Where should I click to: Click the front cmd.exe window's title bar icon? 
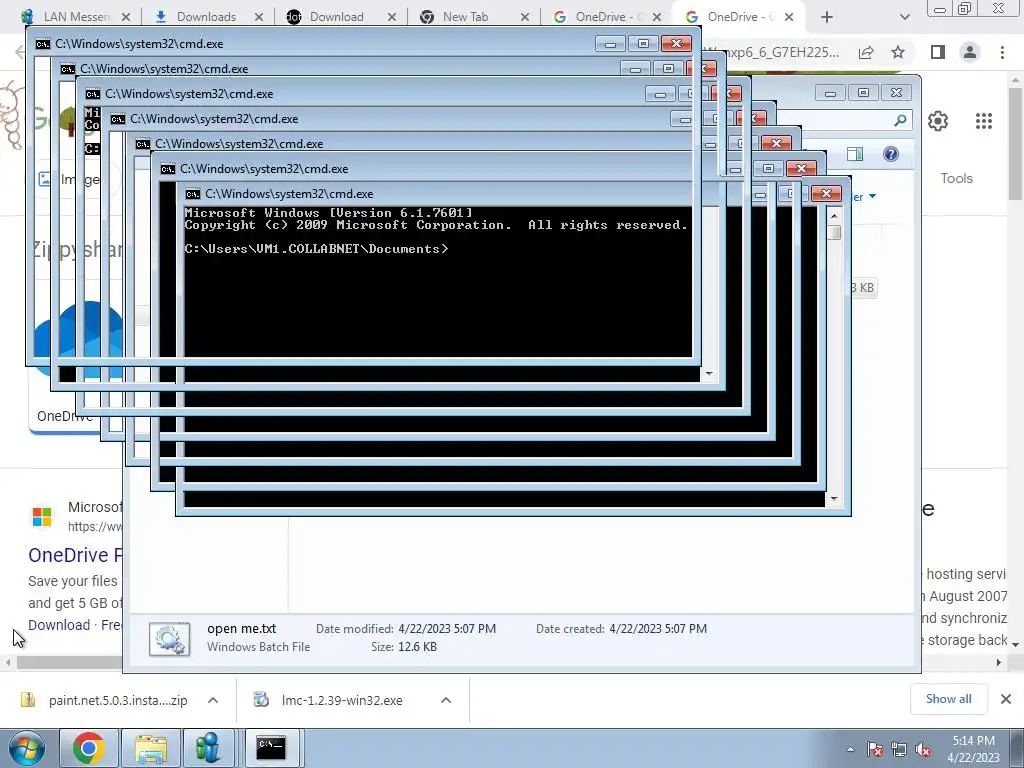coord(192,194)
